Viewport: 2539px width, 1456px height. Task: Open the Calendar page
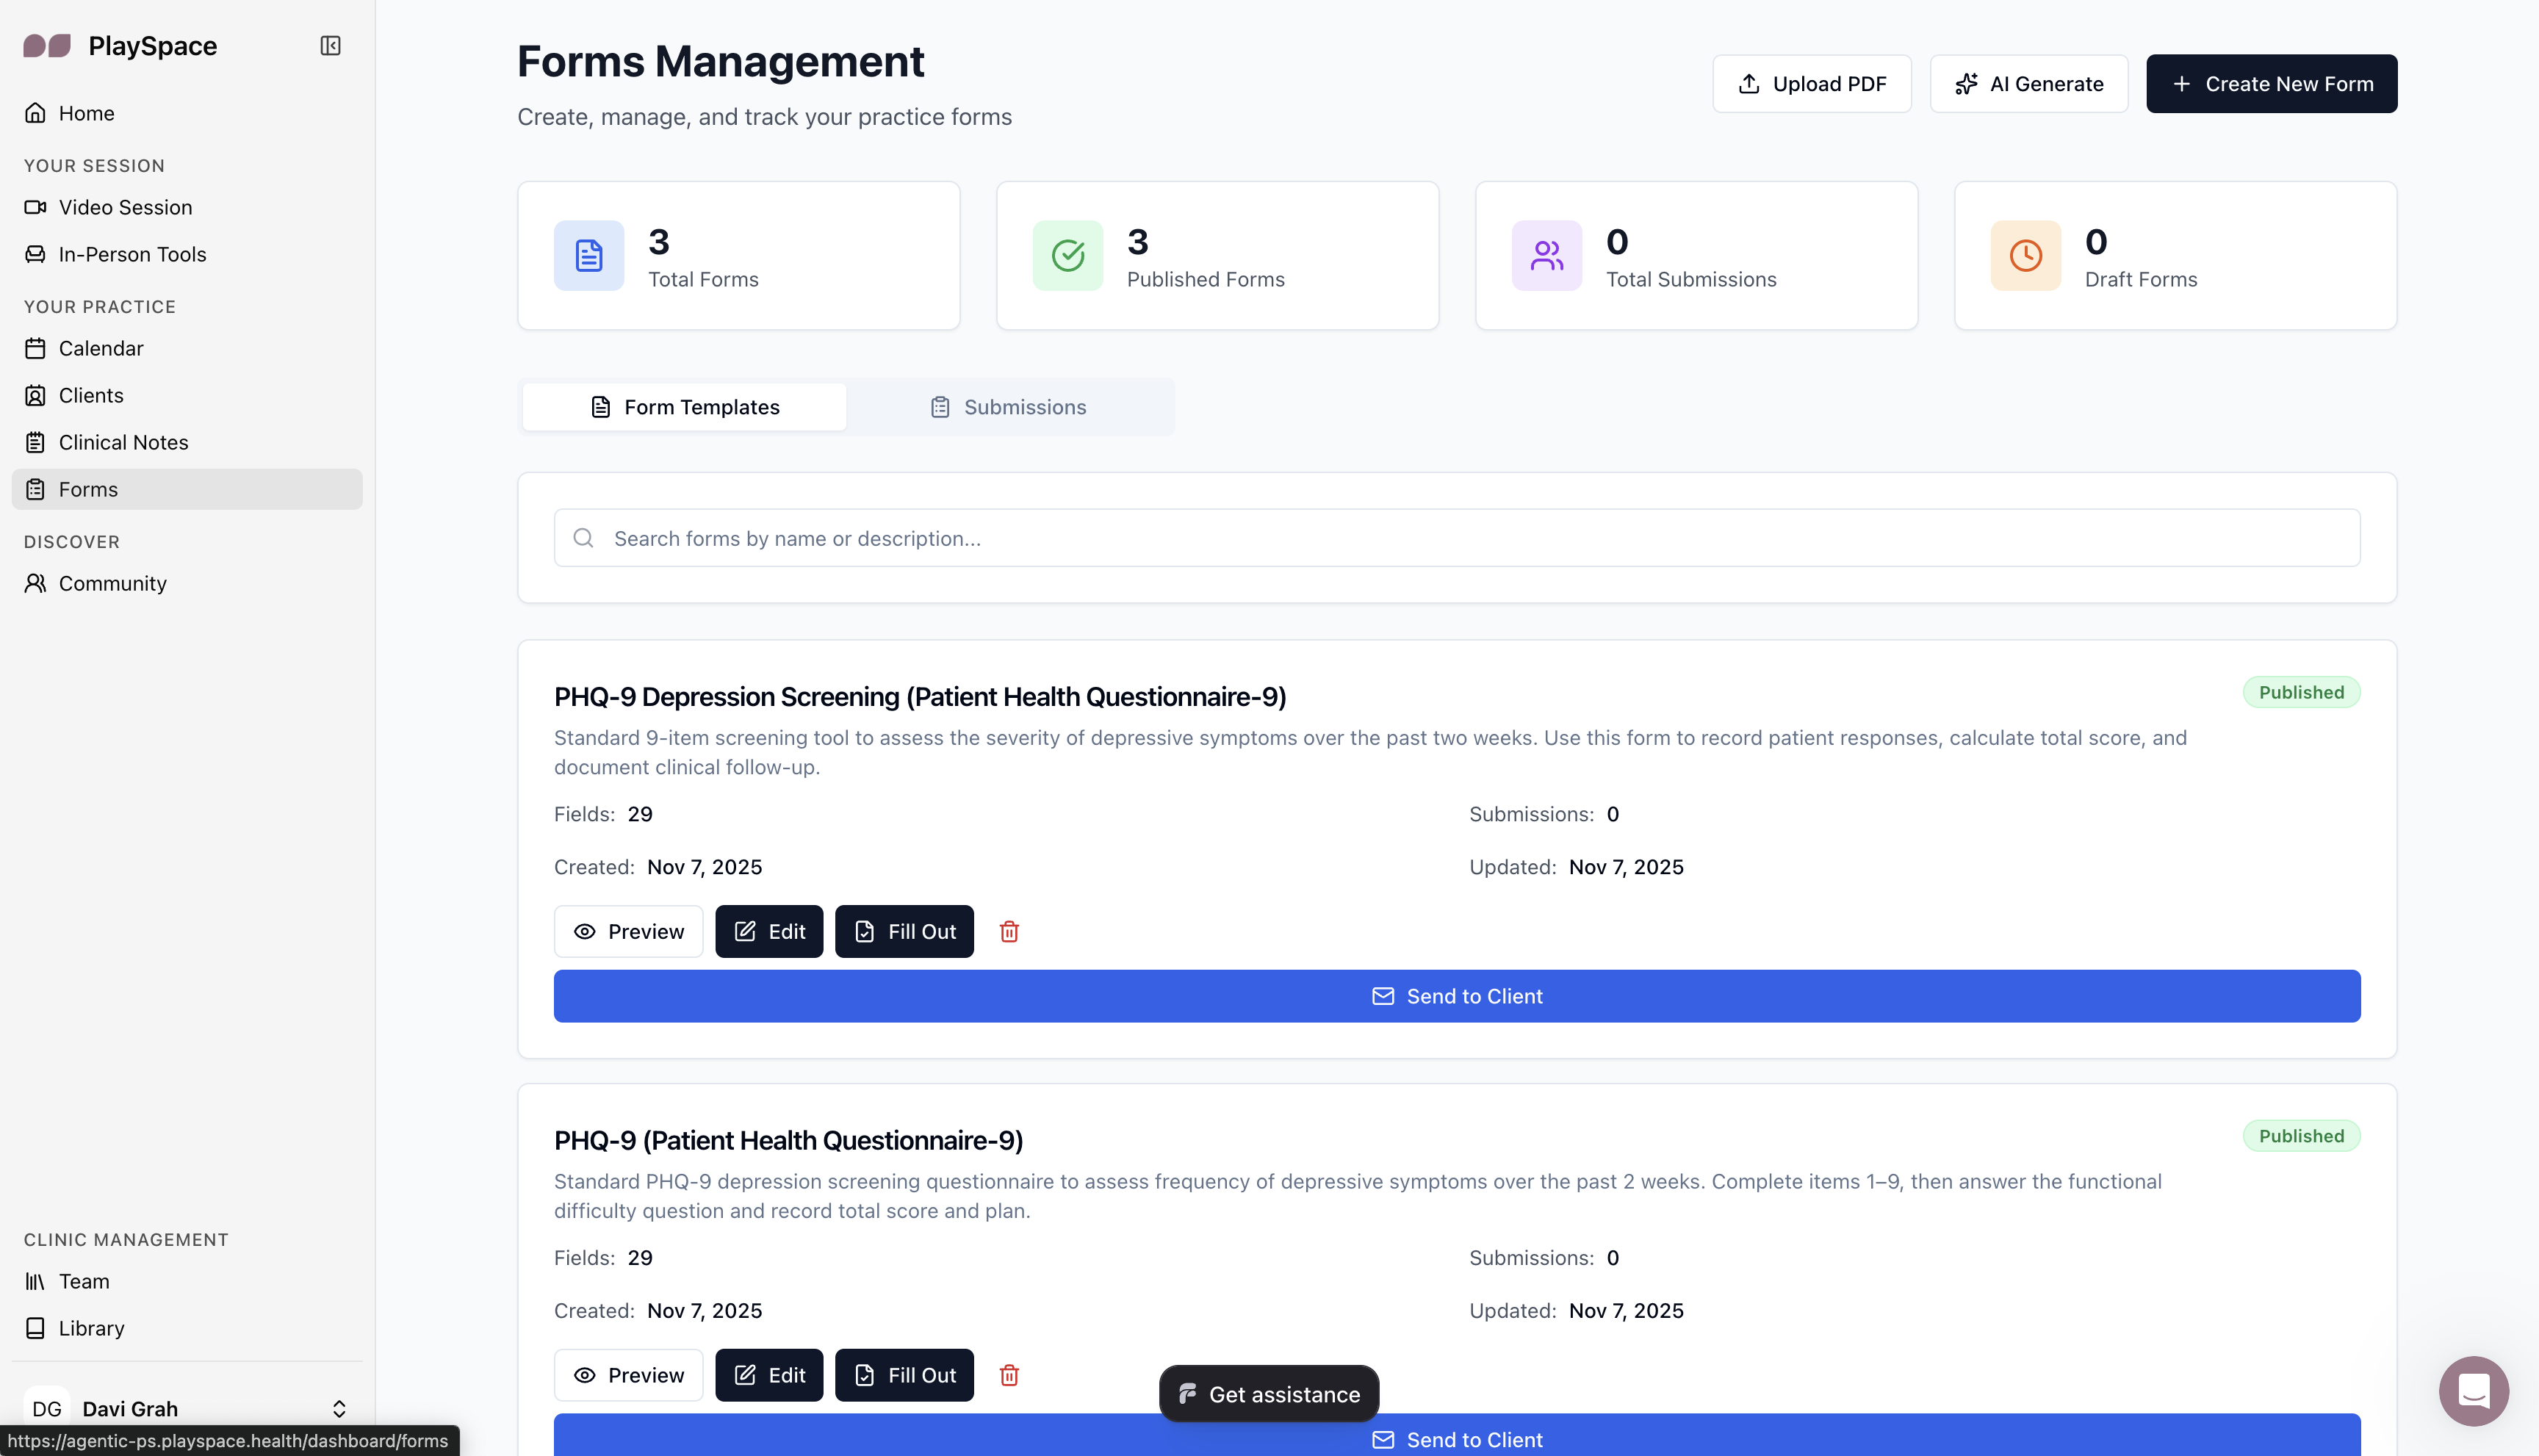[x=100, y=348]
